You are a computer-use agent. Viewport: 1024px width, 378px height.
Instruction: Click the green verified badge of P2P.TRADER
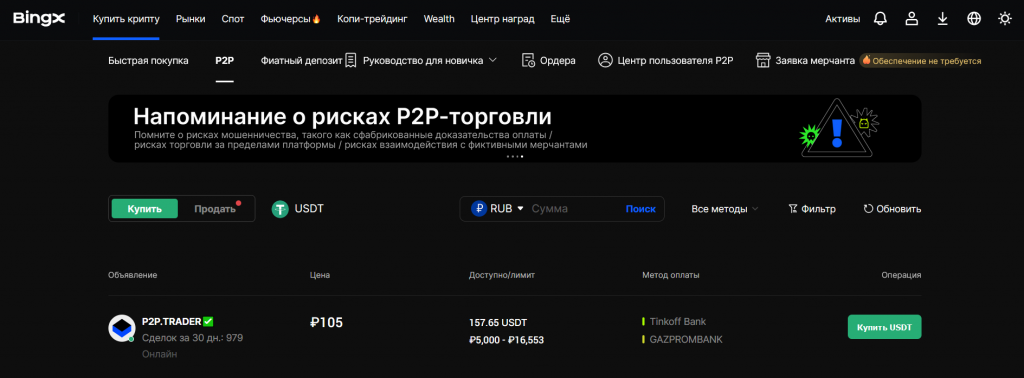click(x=208, y=321)
